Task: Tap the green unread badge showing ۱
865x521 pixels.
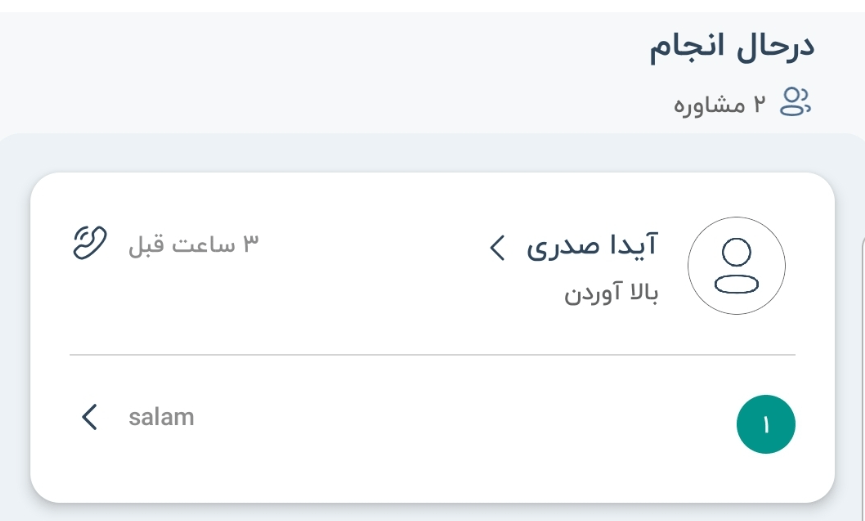Action: click(x=766, y=424)
